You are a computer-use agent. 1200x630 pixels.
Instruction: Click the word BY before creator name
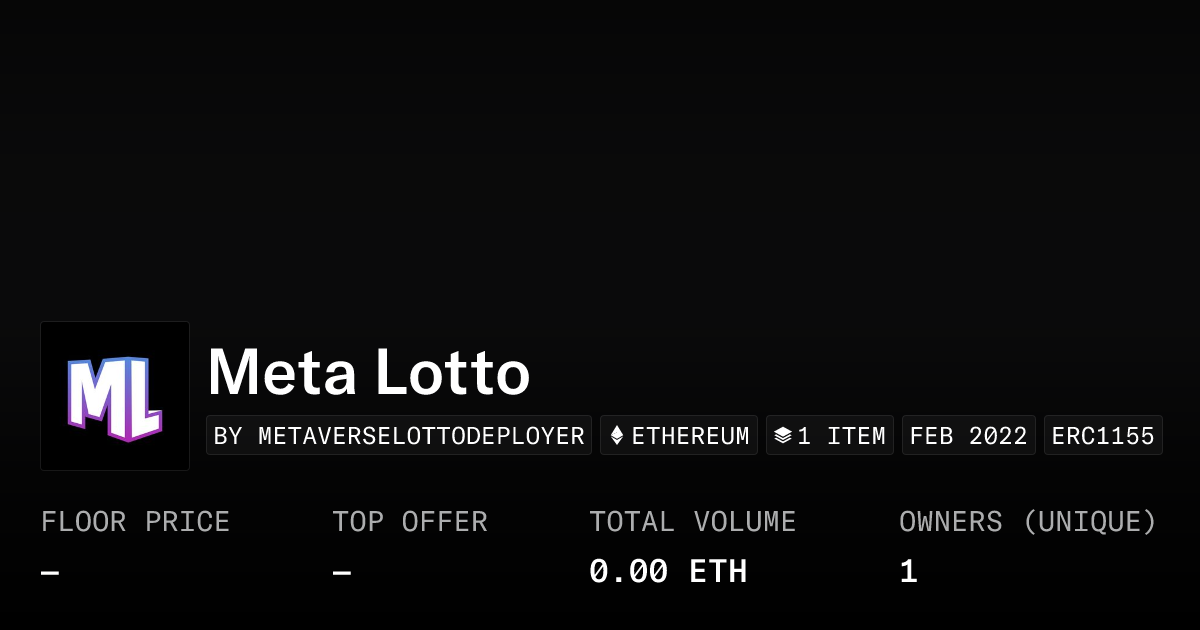[x=228, y=436]
